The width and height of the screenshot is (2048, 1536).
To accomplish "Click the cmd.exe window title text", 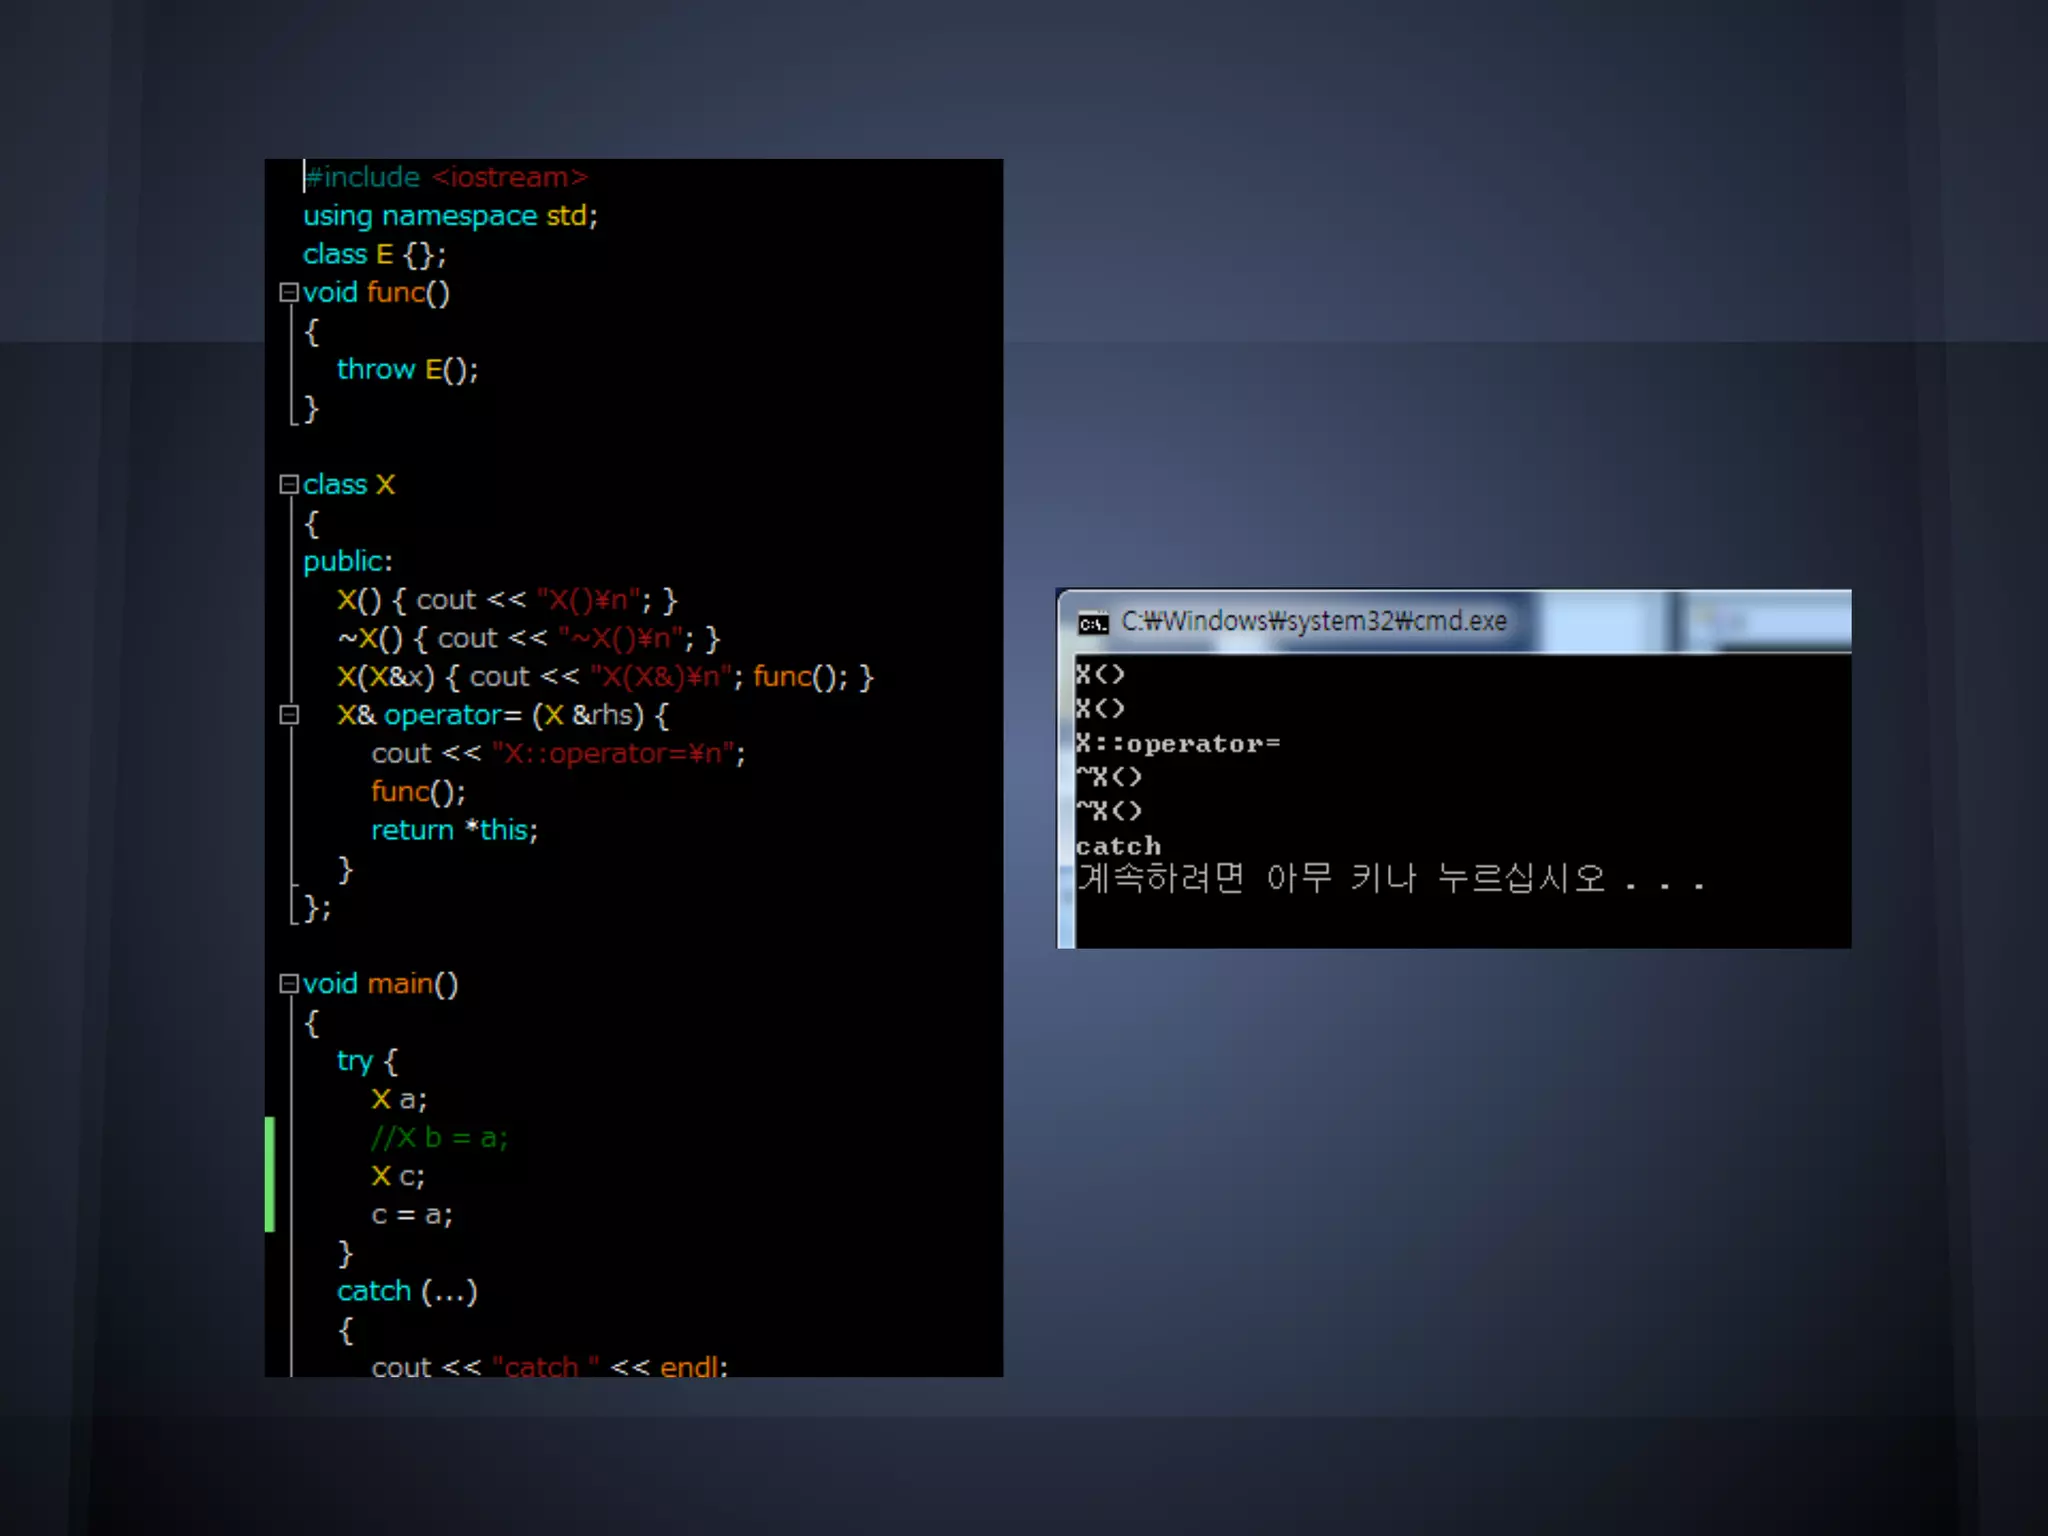I will [1313, 622].
